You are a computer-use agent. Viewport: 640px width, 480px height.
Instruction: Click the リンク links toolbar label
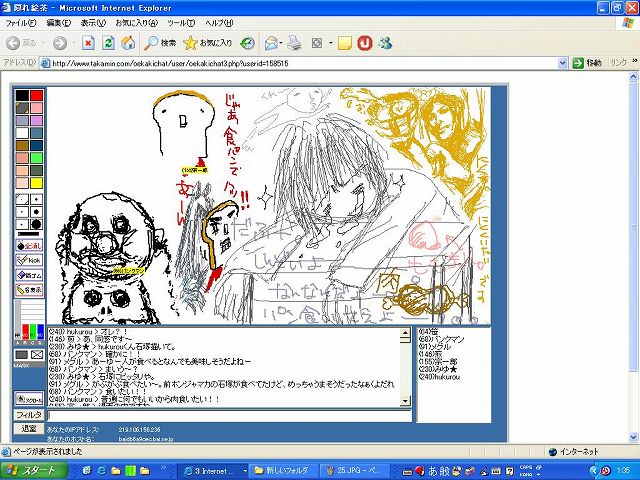point(618,63)
